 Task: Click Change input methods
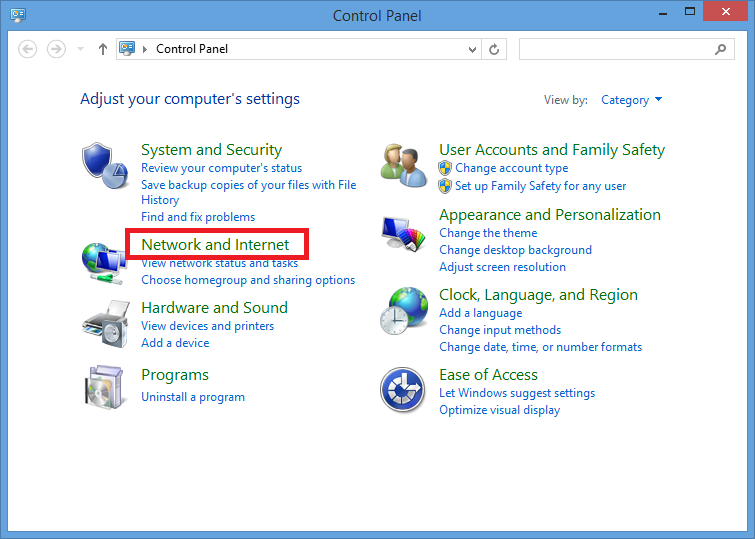tap(500, 330)
